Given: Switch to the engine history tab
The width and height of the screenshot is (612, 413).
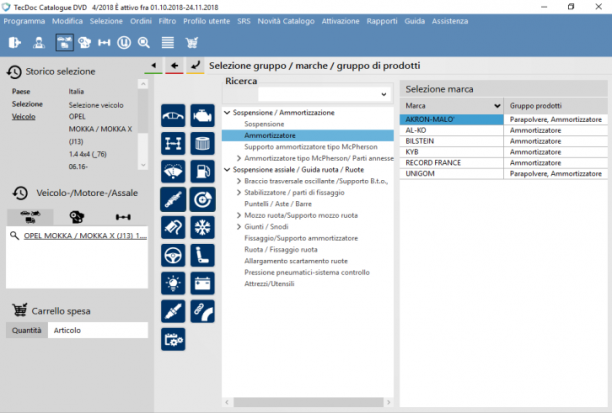Looking at the screenshot, I should point(77,217).
